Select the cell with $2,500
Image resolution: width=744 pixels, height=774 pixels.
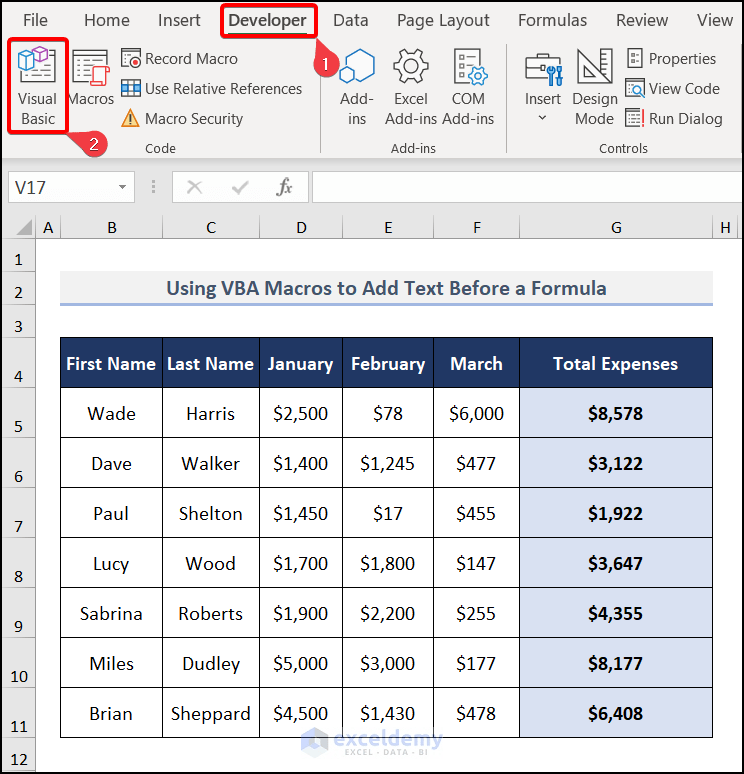(x=301, y=413)
